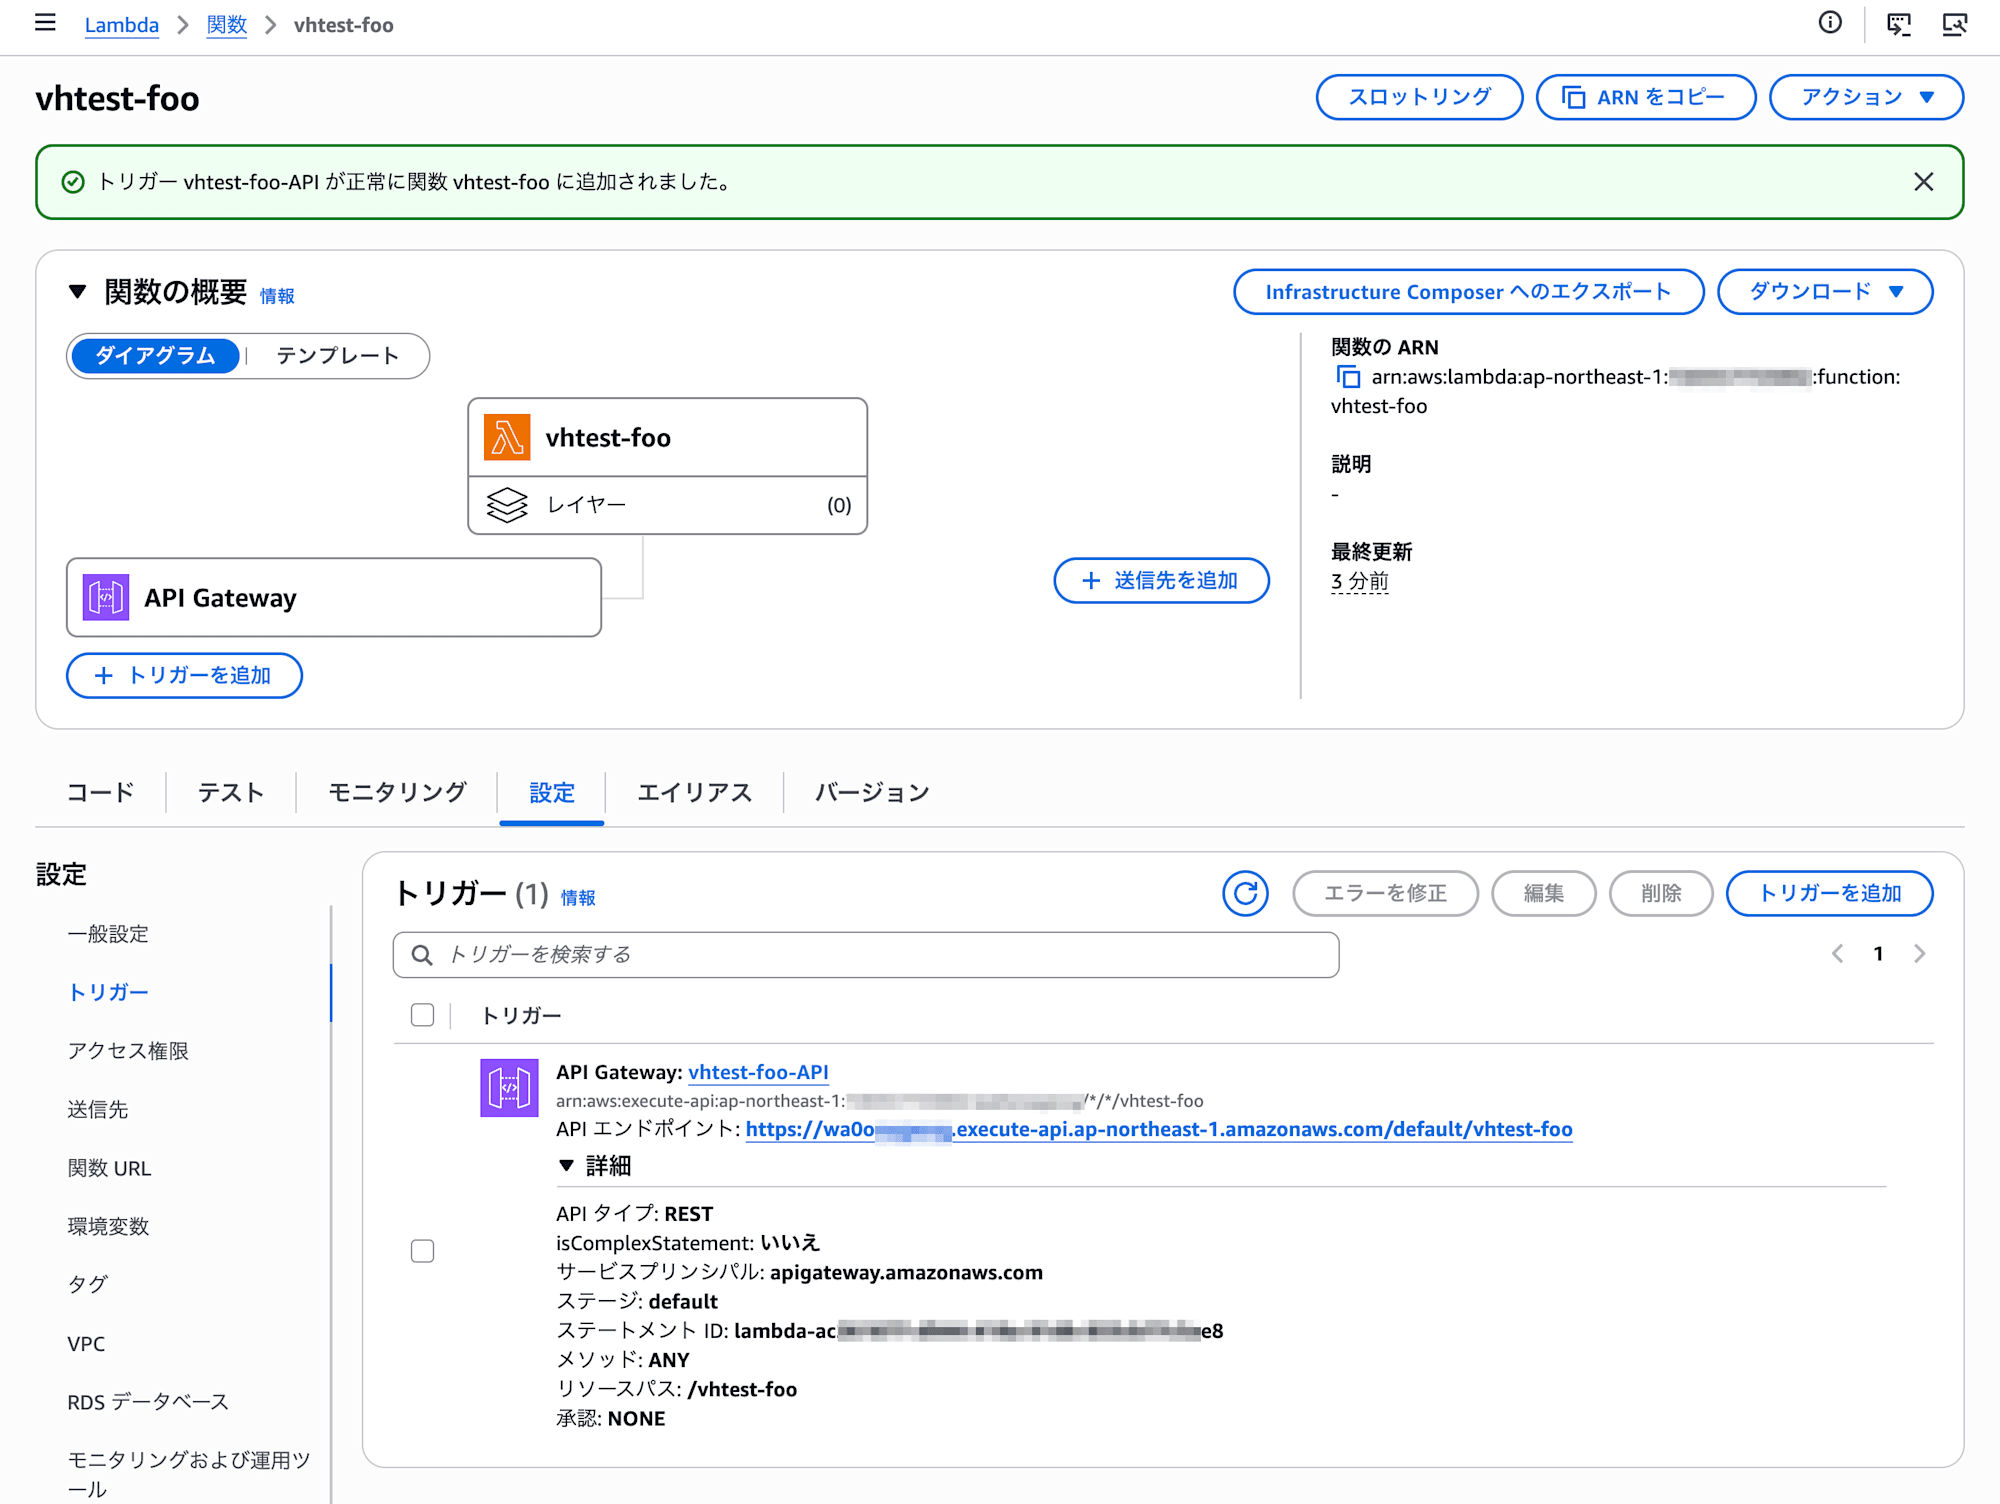
Task: Open the API endpoint URL link
Action: coord(1159,1129)
